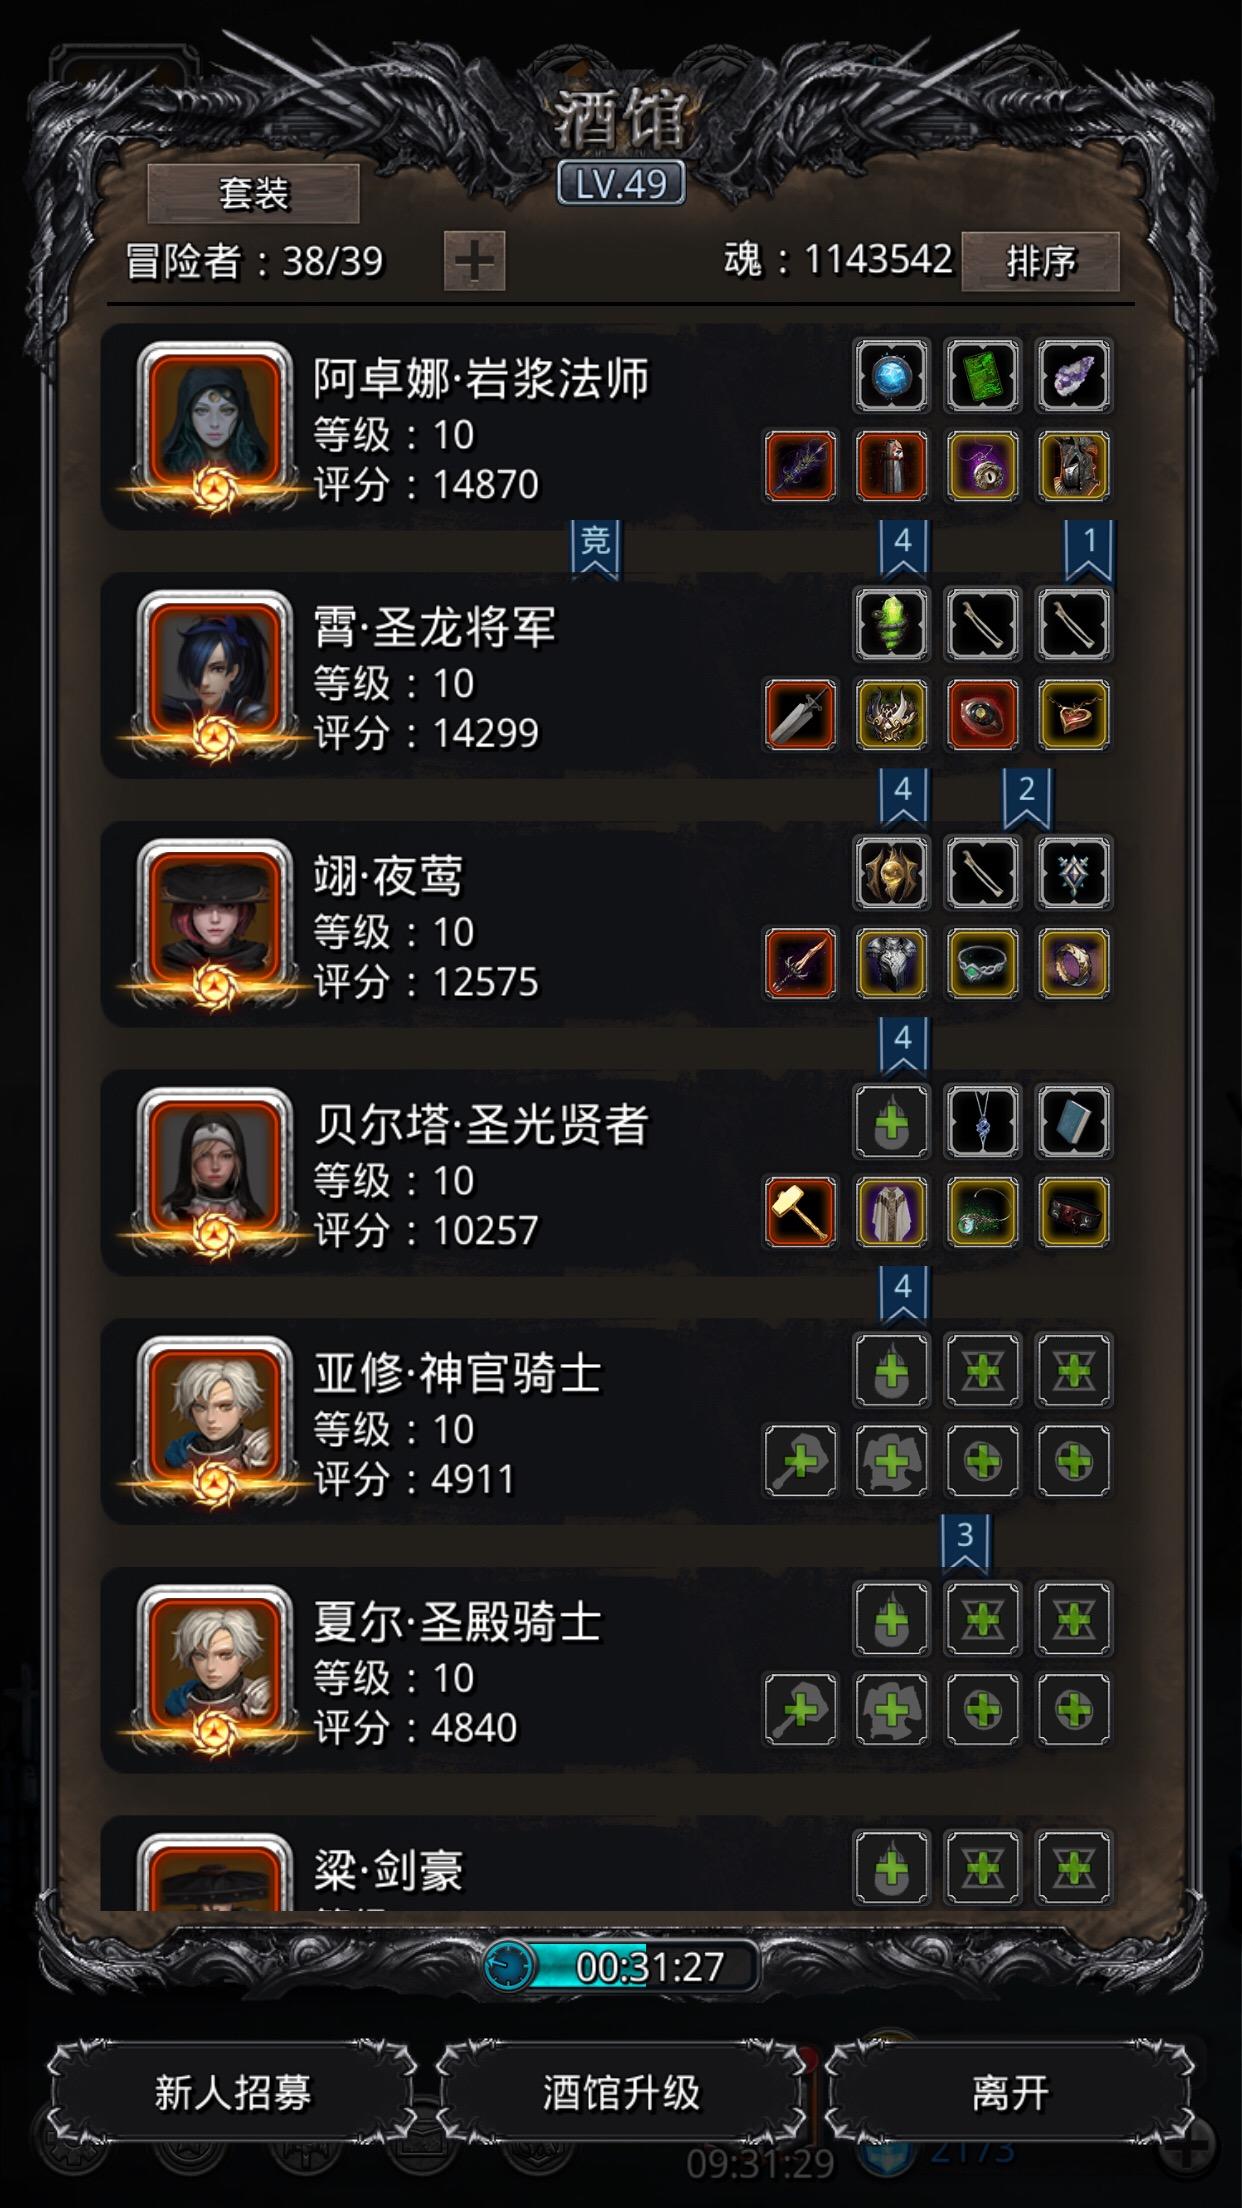Viewport: 1242px width, 2208px height.
Task: Open the 套装 equipment sets tab
Action: [253, 193]
